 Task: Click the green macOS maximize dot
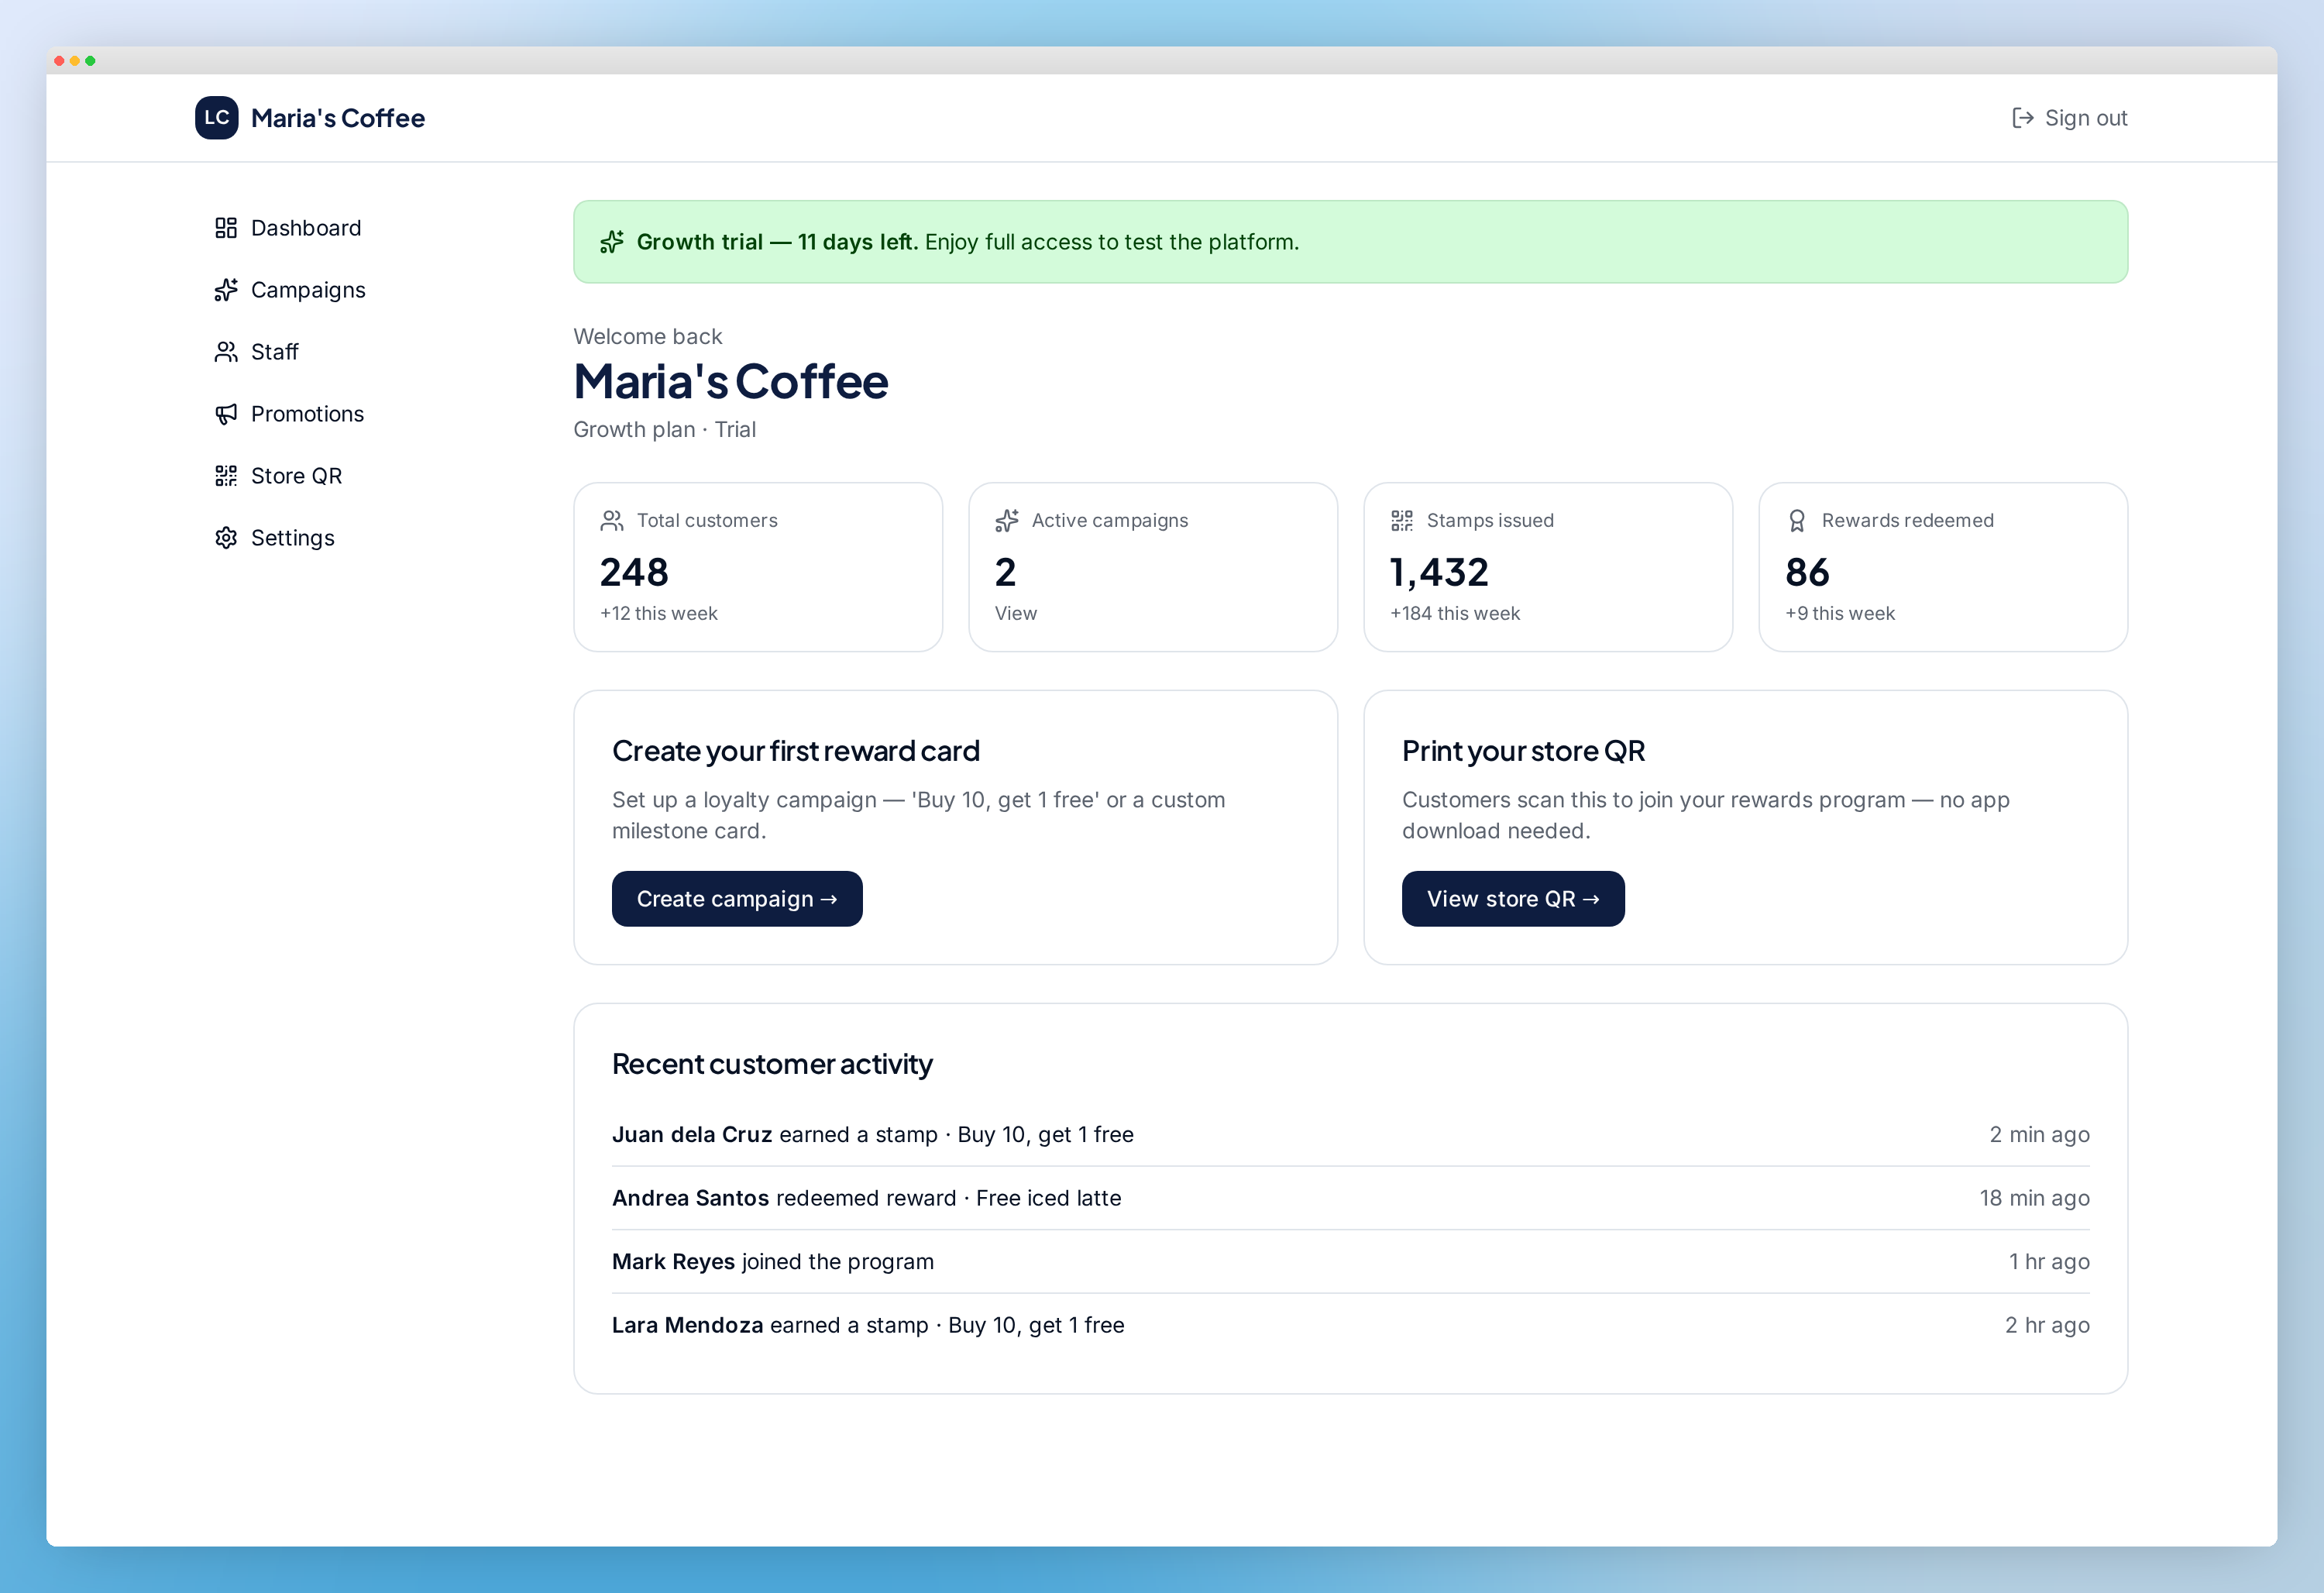[90, 61]
